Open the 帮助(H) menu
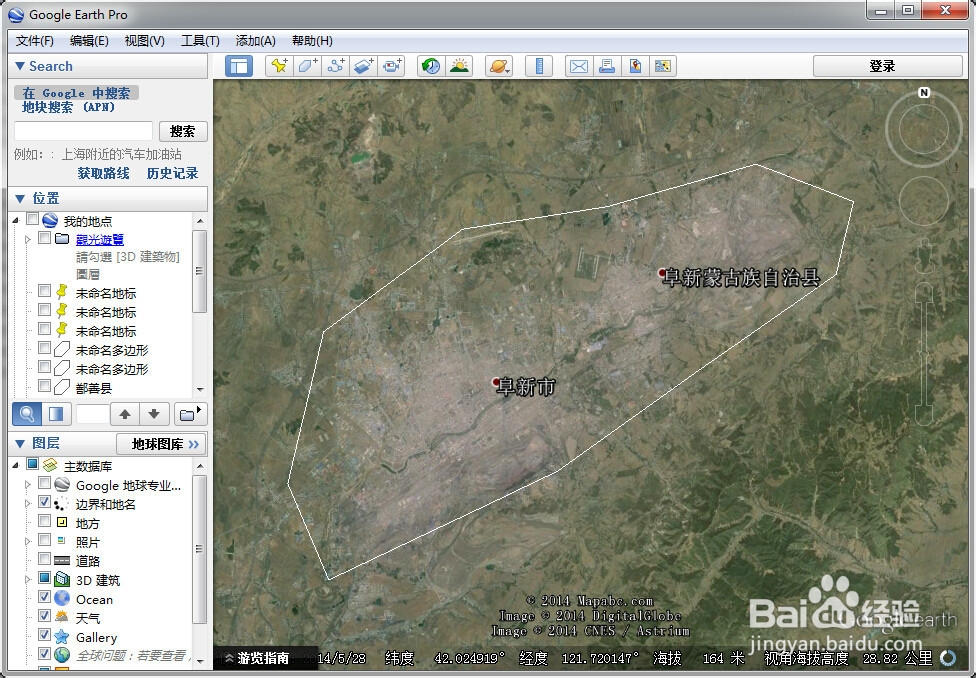Screen dimensions: 976x678 (x=312, y=41)
